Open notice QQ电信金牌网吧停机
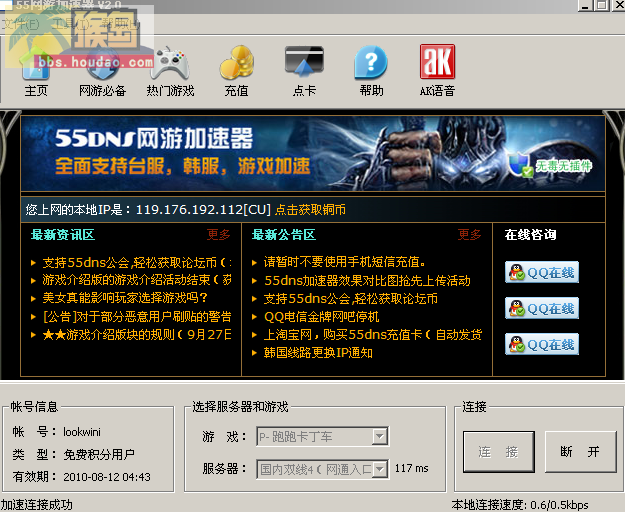This screenshot has width=625, height=512. point(322,317)
